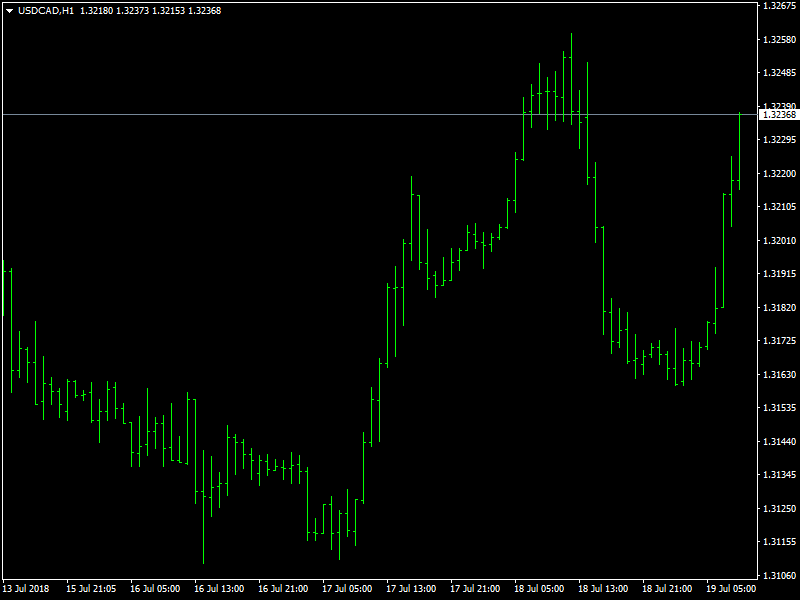
Task: Click time axis label 19 Jul 05:00
Action: point(731,589)
